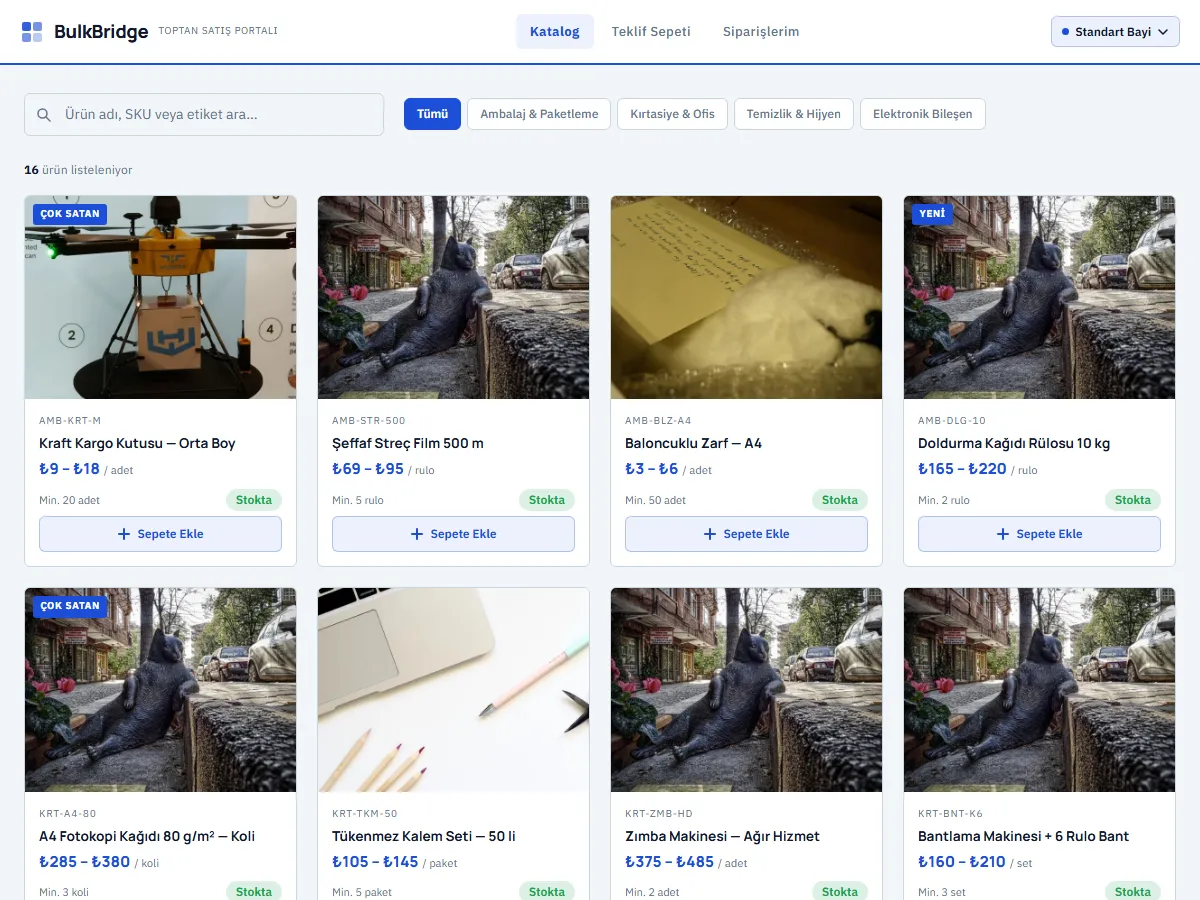Add Şeffaf Streç Film 500 m to cart
The height and width of the screenshot is (900, 1200).
[x=453, y=534]
